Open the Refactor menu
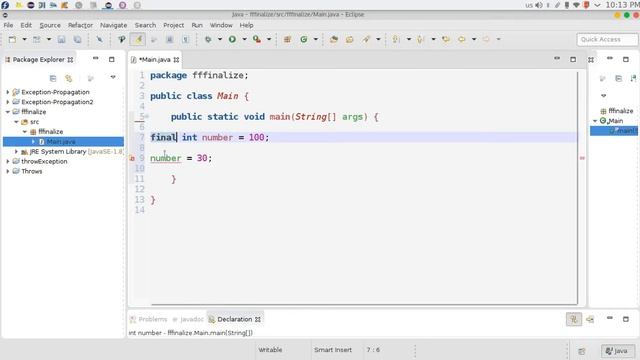Screen dimensions: 640x360 click(x=80, y=25)
